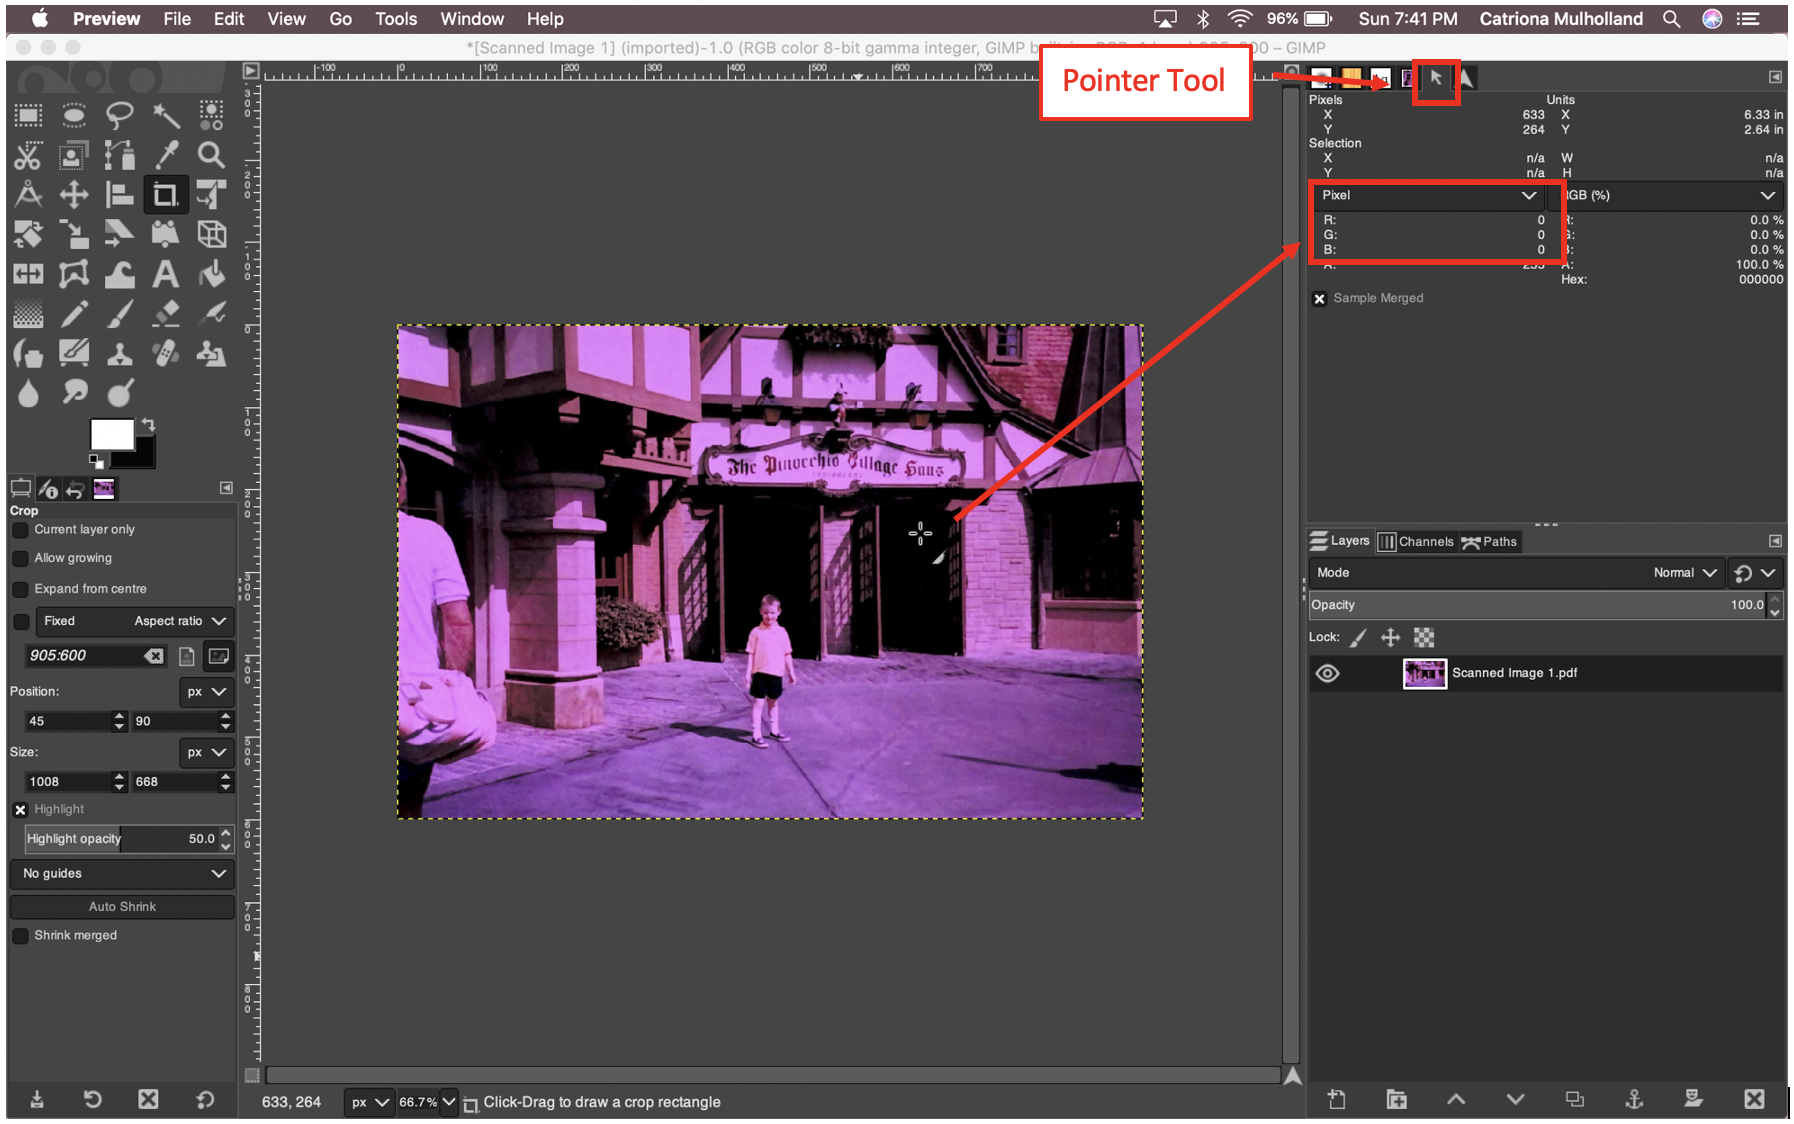The width and height of the screenshot is (1794, 1124).
Task: Select the Gradient tool
Action: 28,314
